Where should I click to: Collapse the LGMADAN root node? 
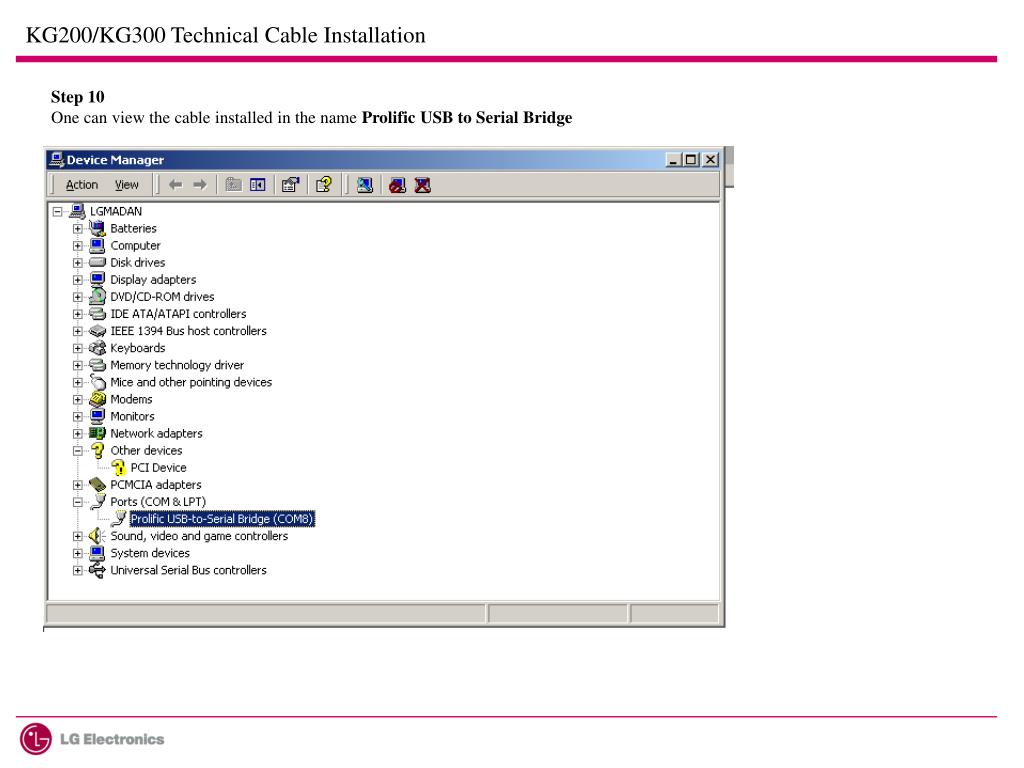click(57, 212)
